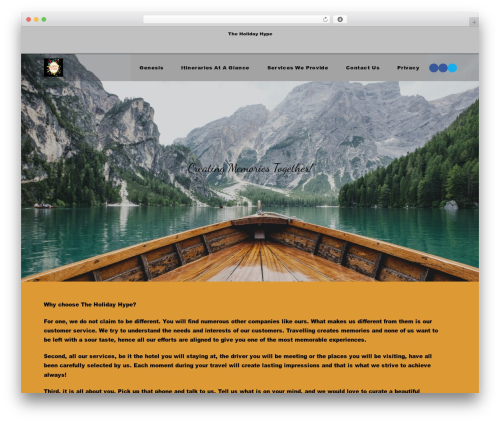
Task: Click the Creating Memories Together tagline
Action: tap(250, 168)
